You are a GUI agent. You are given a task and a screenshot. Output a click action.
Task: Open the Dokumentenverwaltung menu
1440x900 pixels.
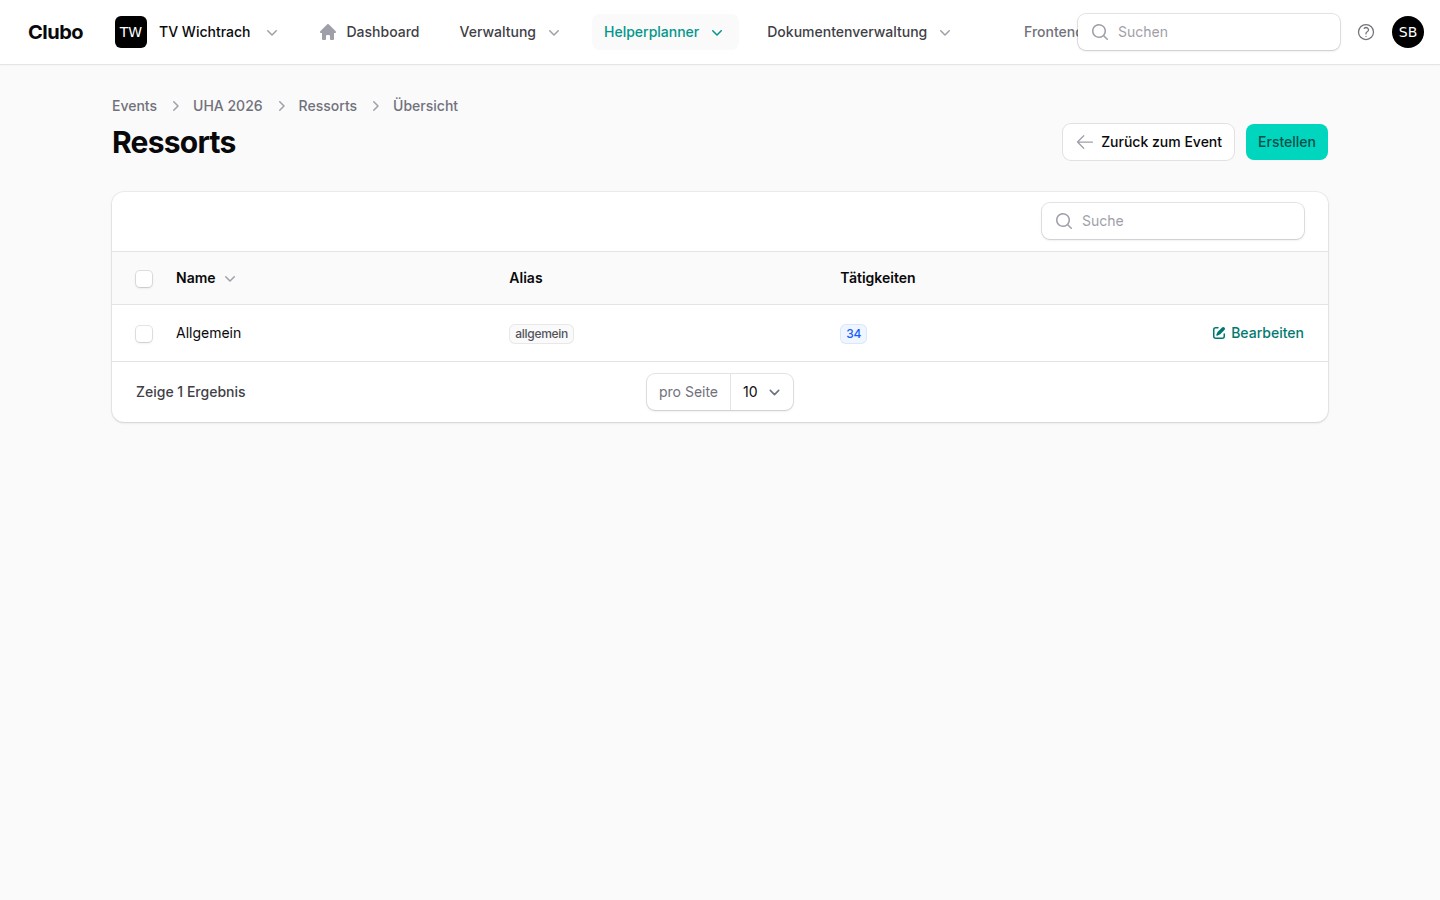[x=858, y=32]
